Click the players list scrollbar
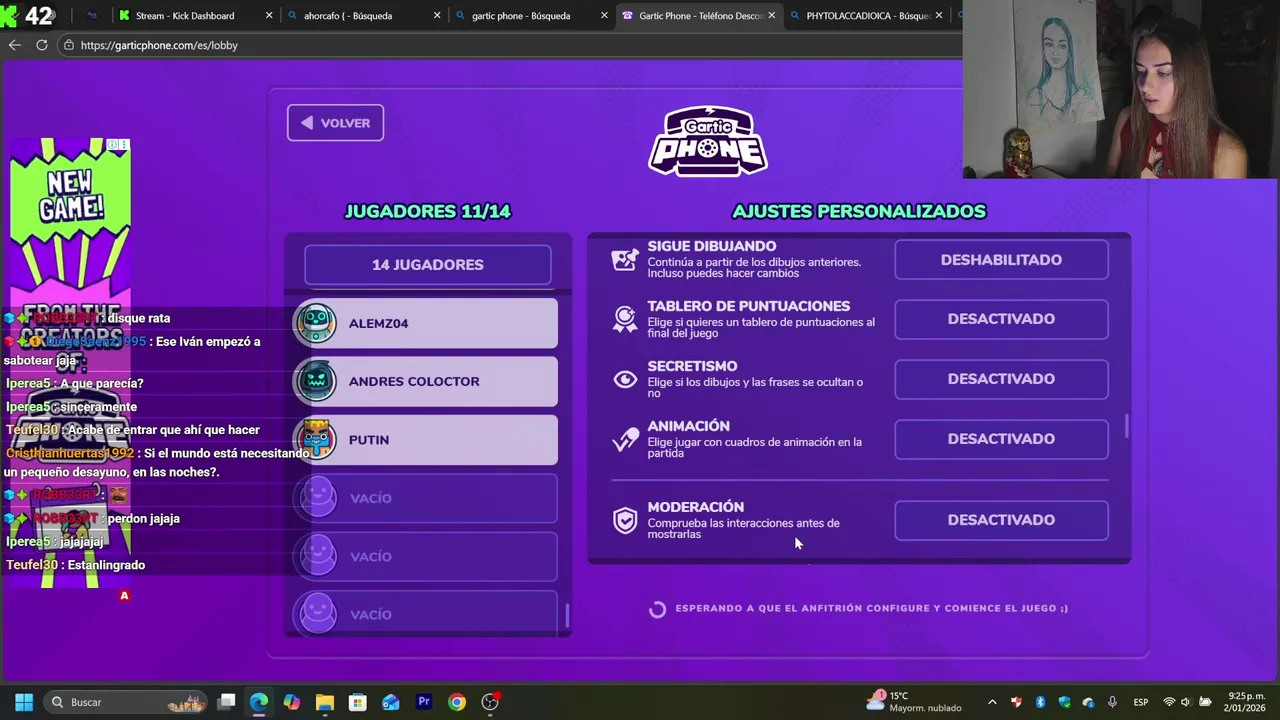This screenshot has width=1280, height=720. 567,617
